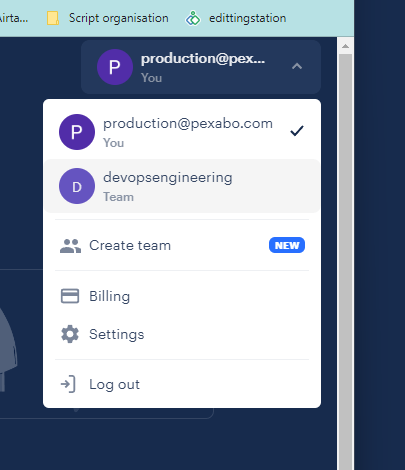Click the scrollbar up arrow

(x=345, y=46)
